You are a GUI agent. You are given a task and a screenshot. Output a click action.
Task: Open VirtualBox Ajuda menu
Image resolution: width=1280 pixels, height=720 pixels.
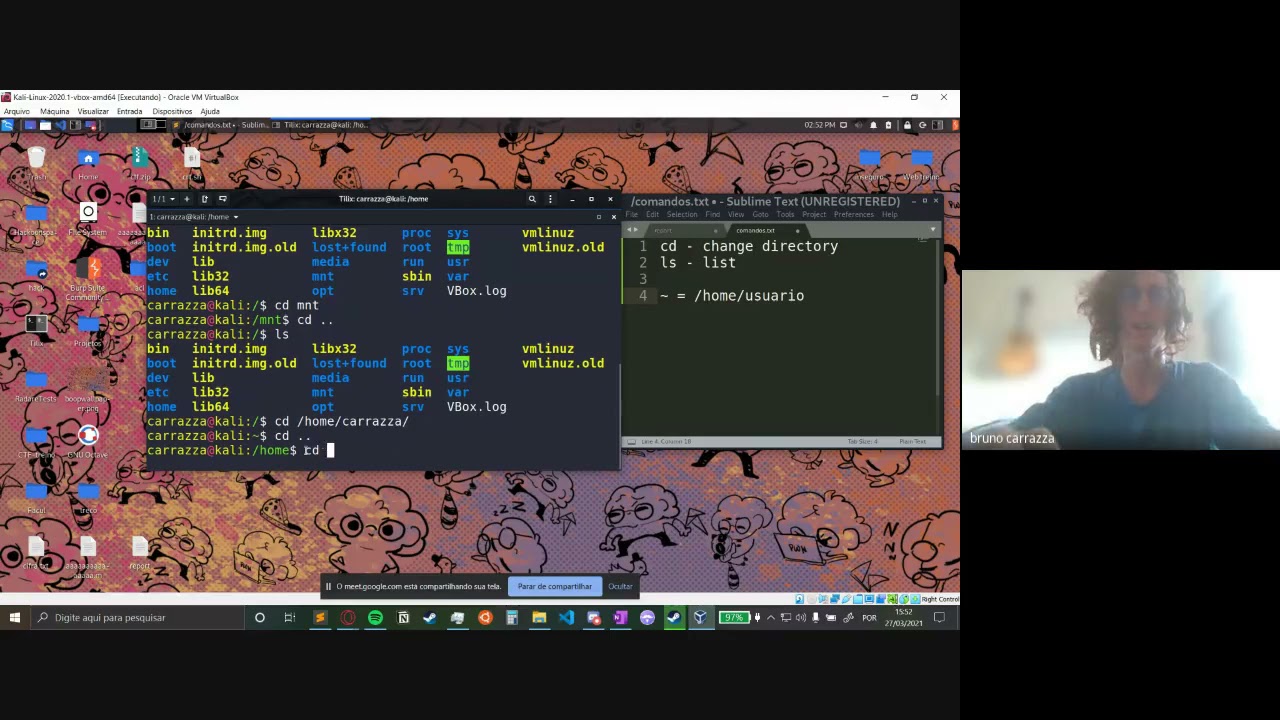coord(210,111)
